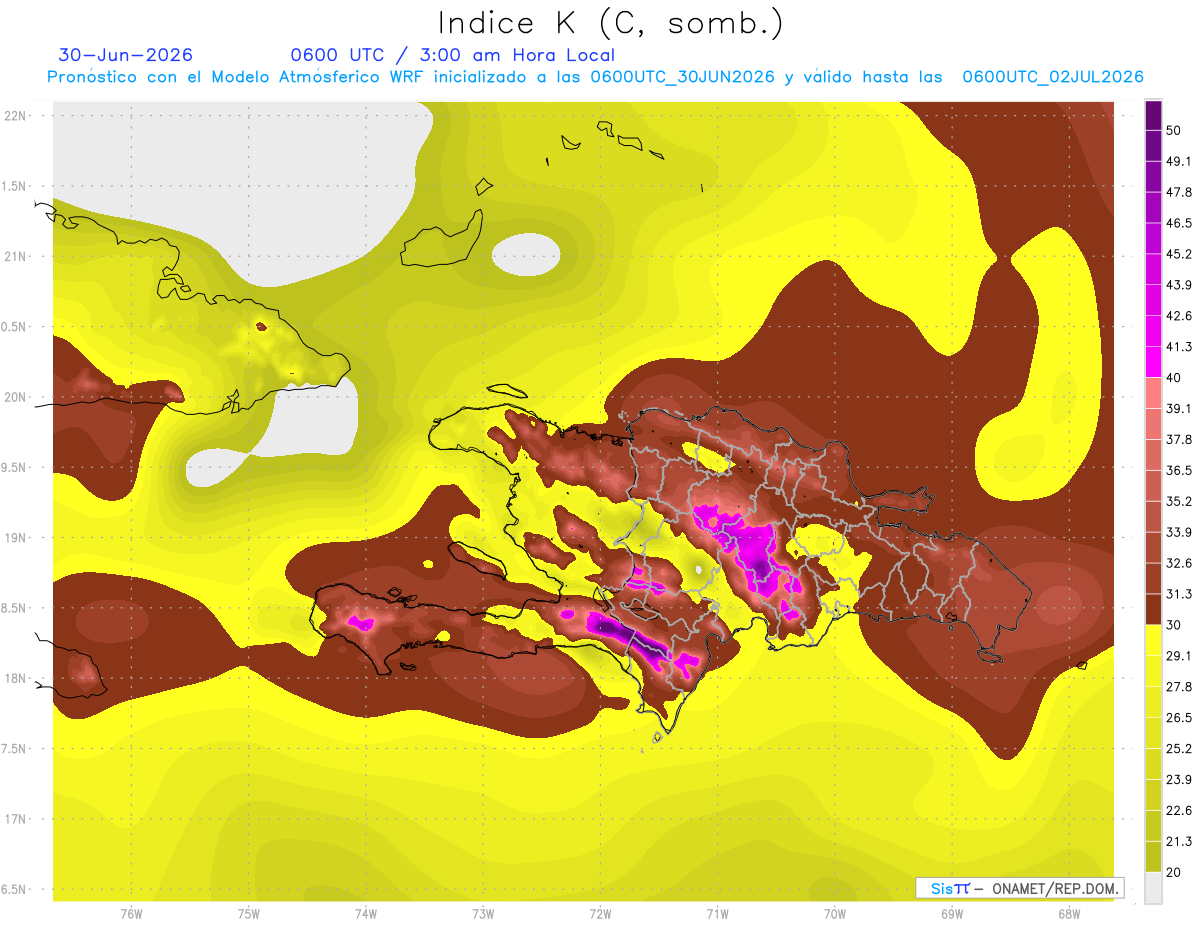
Task: Click longitude axis label "75W"
Action: tap(249, 912)
